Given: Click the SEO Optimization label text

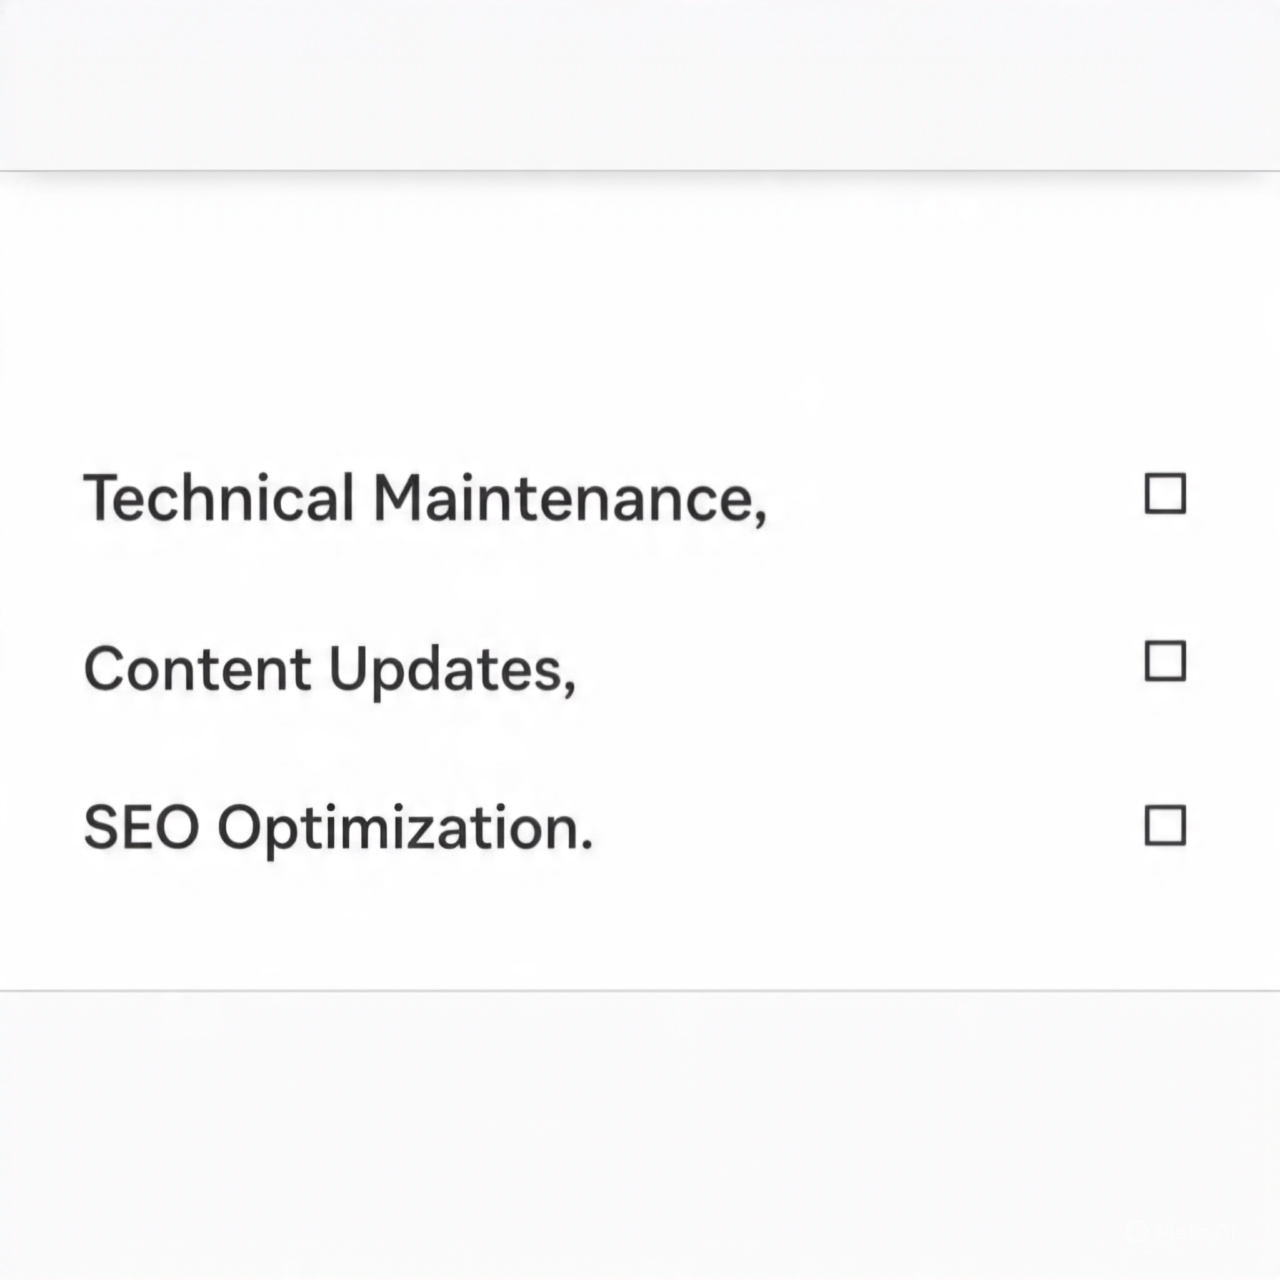Looking at the screenshot, I should pyautogui.click(x=338, y=827).
